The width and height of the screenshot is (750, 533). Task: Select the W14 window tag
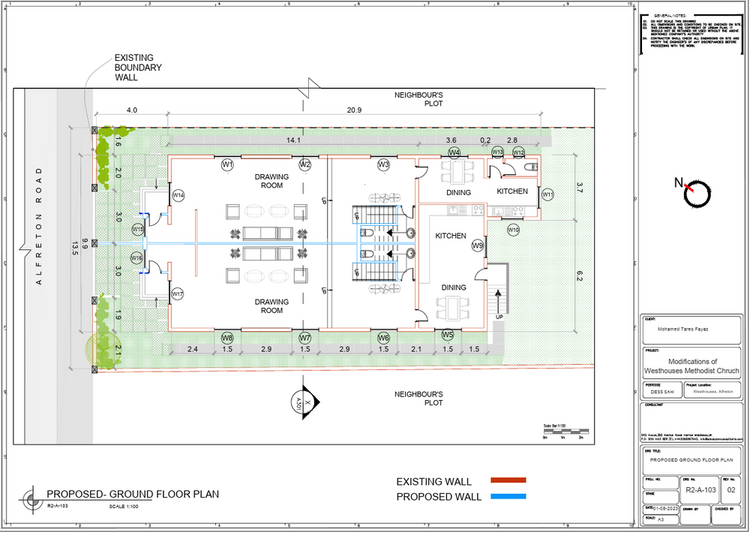click(177, 195)
